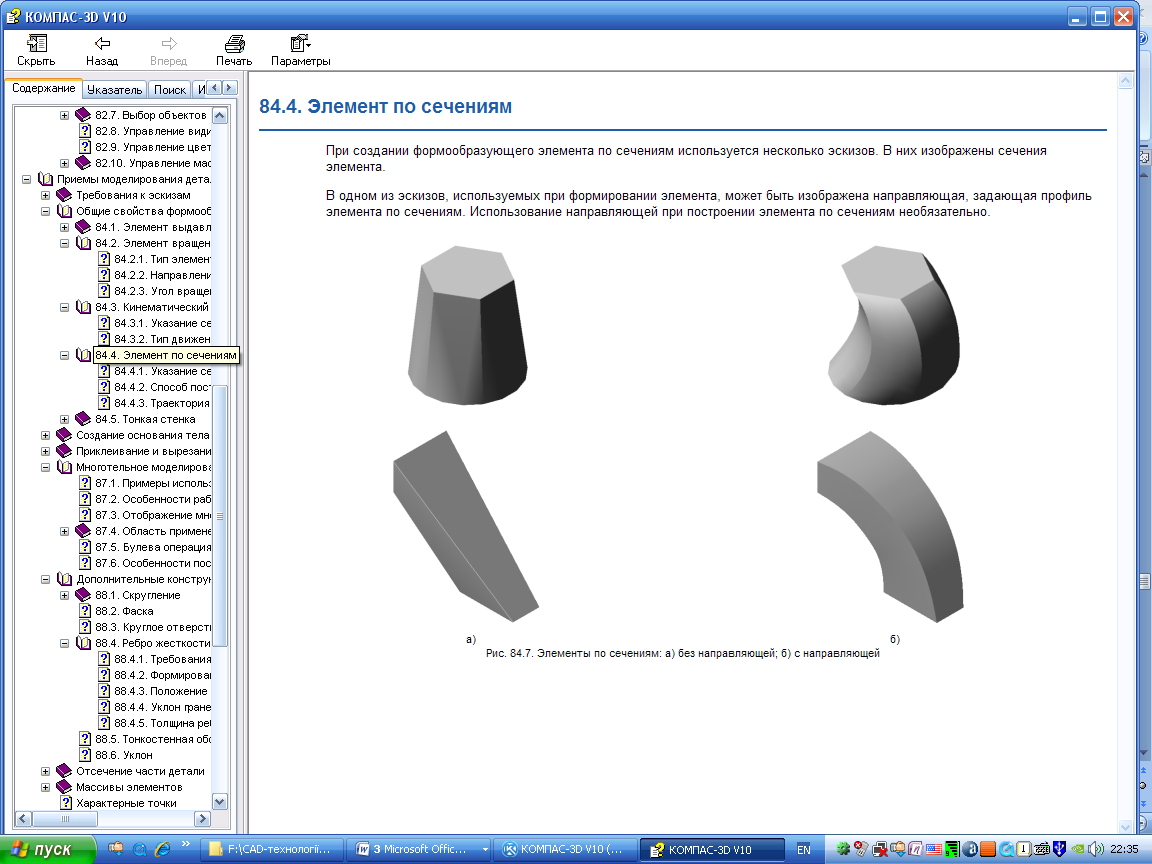Expand the 84.5. Тонкая стенка node

point(65,420)
